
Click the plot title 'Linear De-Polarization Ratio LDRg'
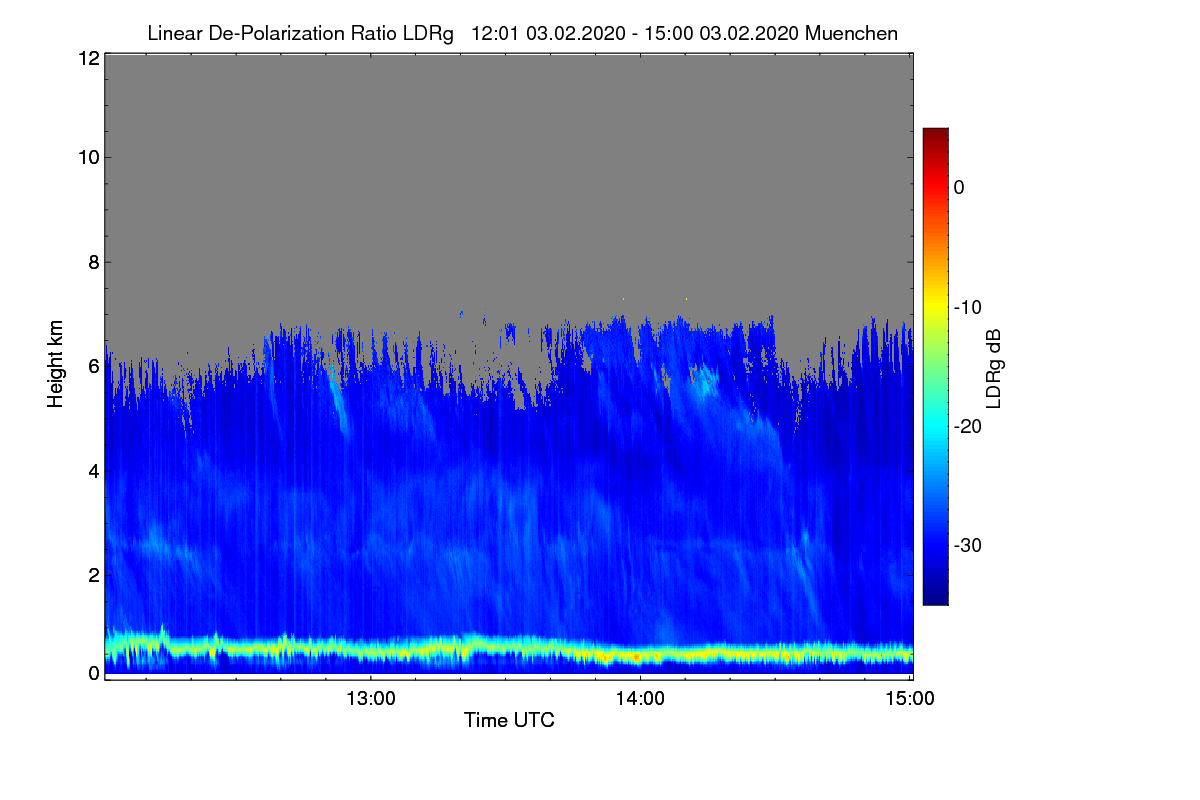coord(300,33)
